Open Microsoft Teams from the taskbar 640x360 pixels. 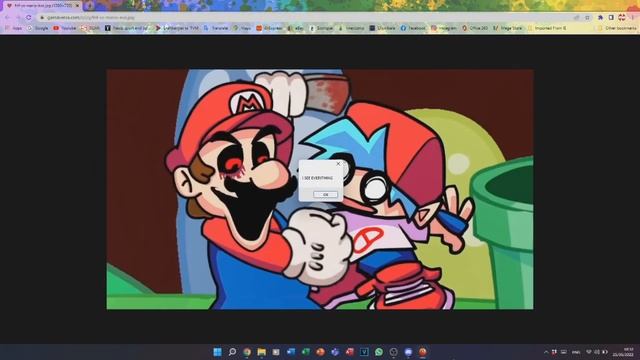click(335, 352)
